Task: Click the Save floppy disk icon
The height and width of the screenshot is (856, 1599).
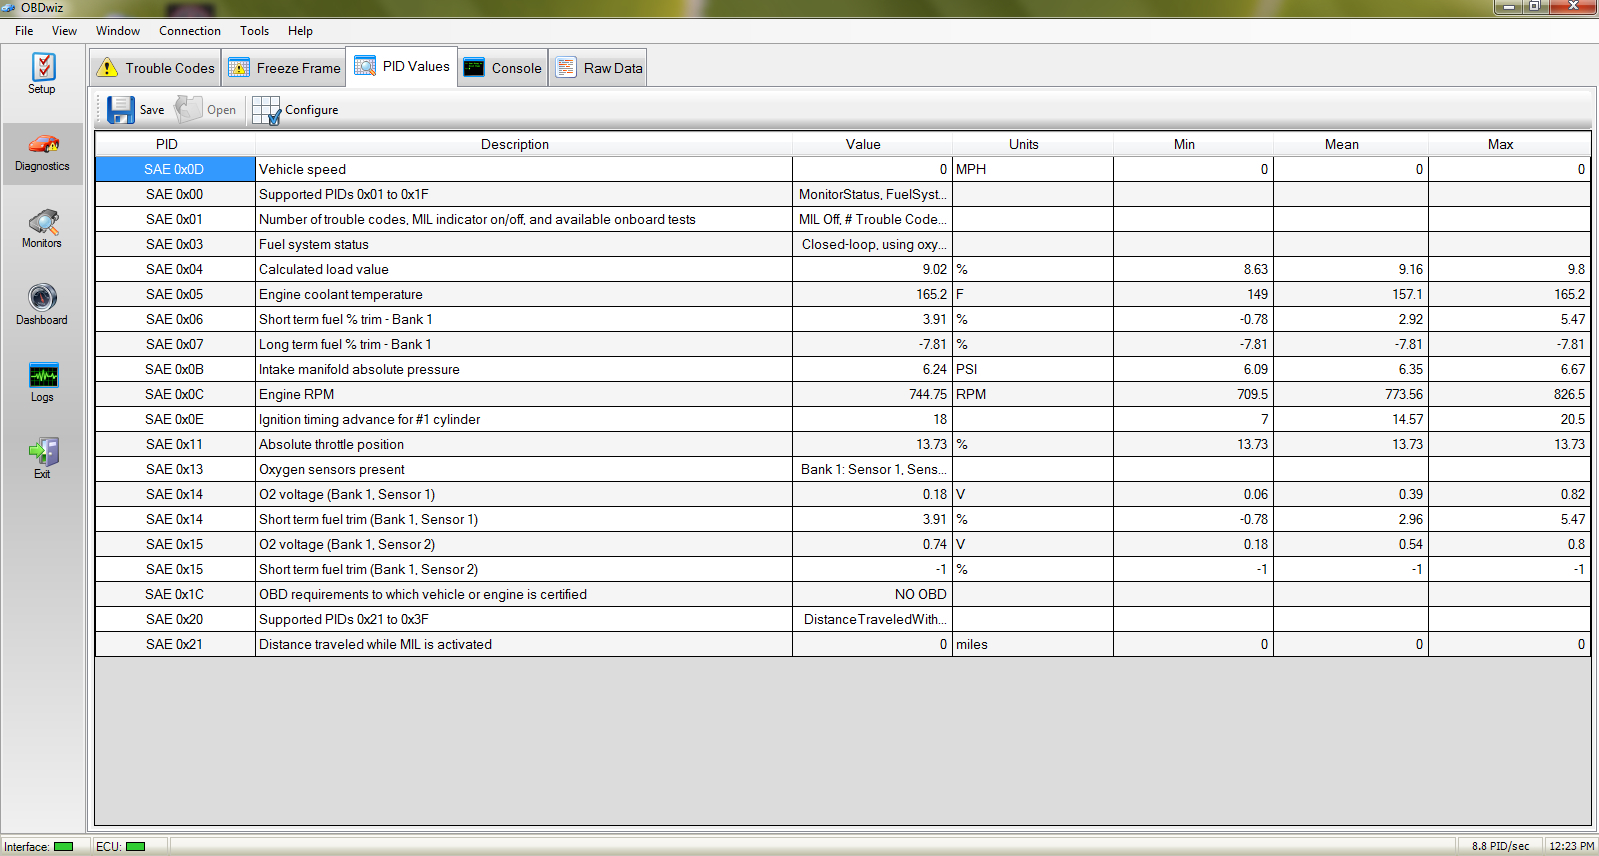Action: click(121, 110)
